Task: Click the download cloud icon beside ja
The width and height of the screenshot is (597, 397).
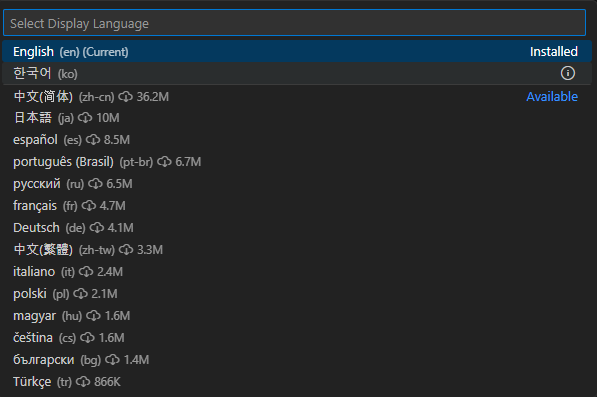Action: [85, 118]
